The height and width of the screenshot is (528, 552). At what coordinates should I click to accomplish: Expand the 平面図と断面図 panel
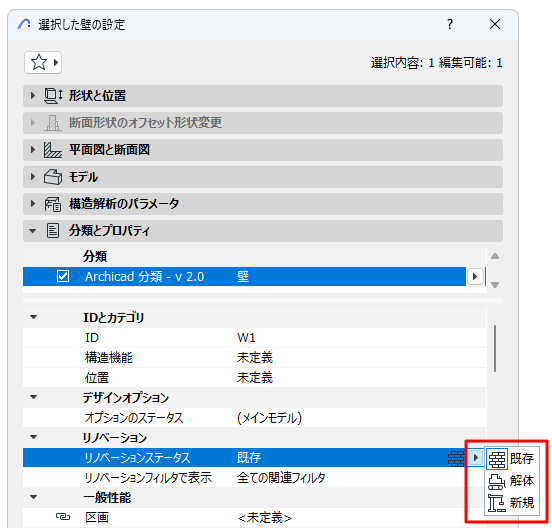point(33,150)
